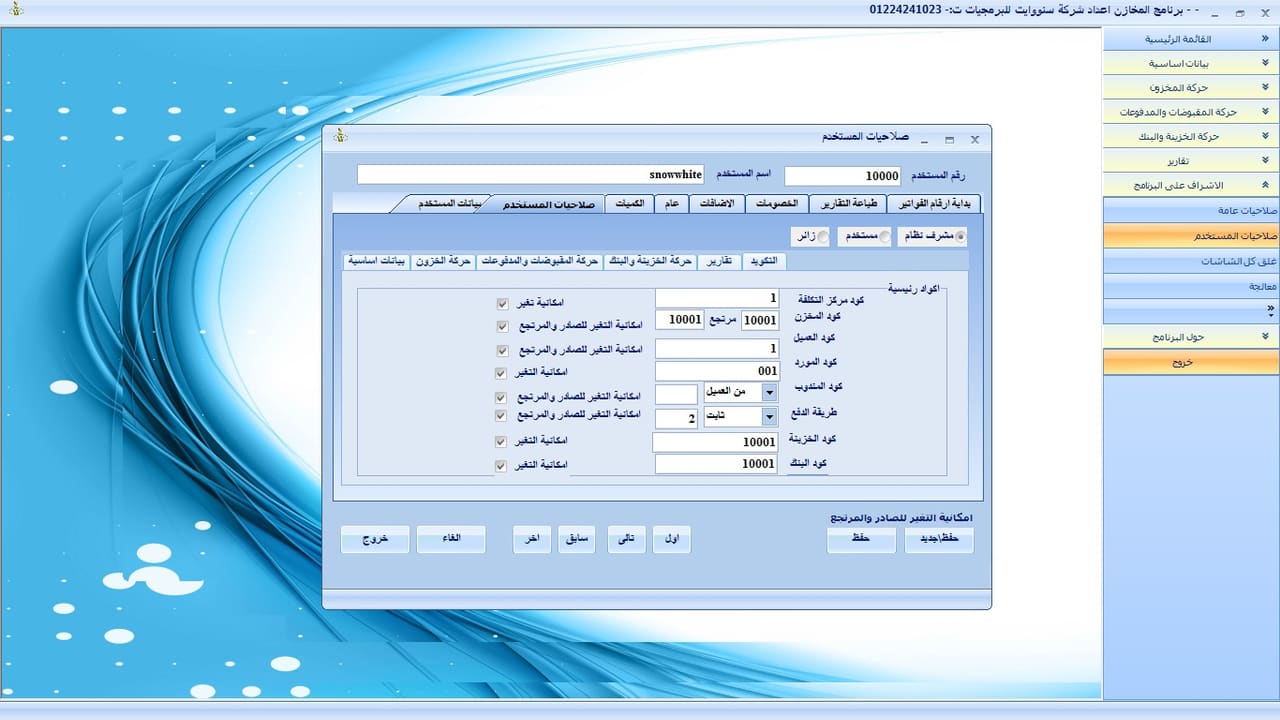Open inner حركة الخزينة والبنك permissions tab
The height and width of the screenshot is (720, 1280).
pos(649,261)
